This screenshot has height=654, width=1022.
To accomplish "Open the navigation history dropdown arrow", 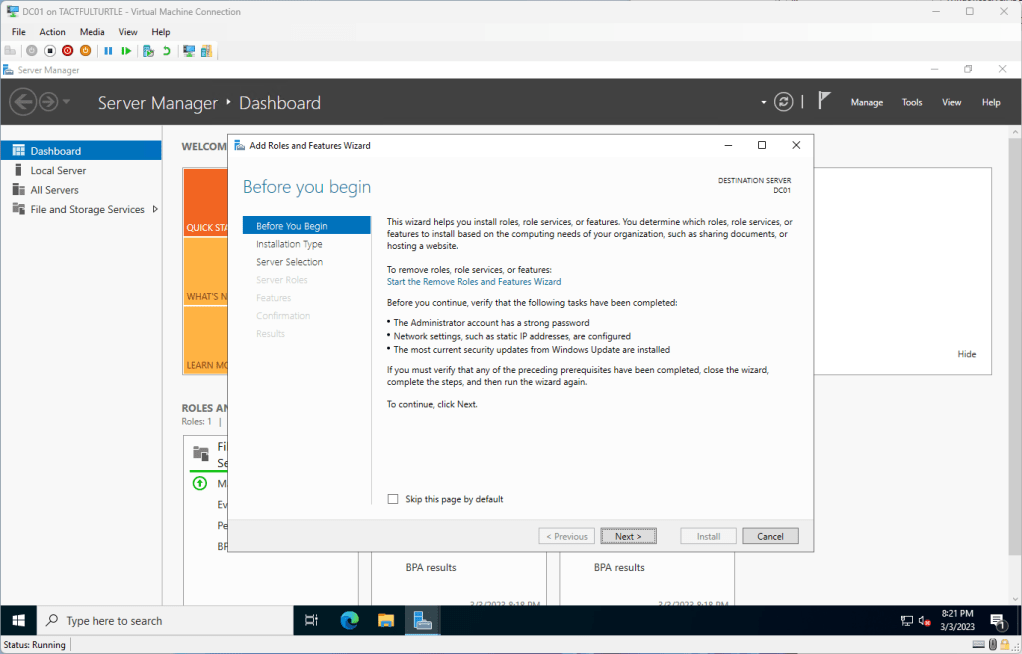I will click(67, 102).
